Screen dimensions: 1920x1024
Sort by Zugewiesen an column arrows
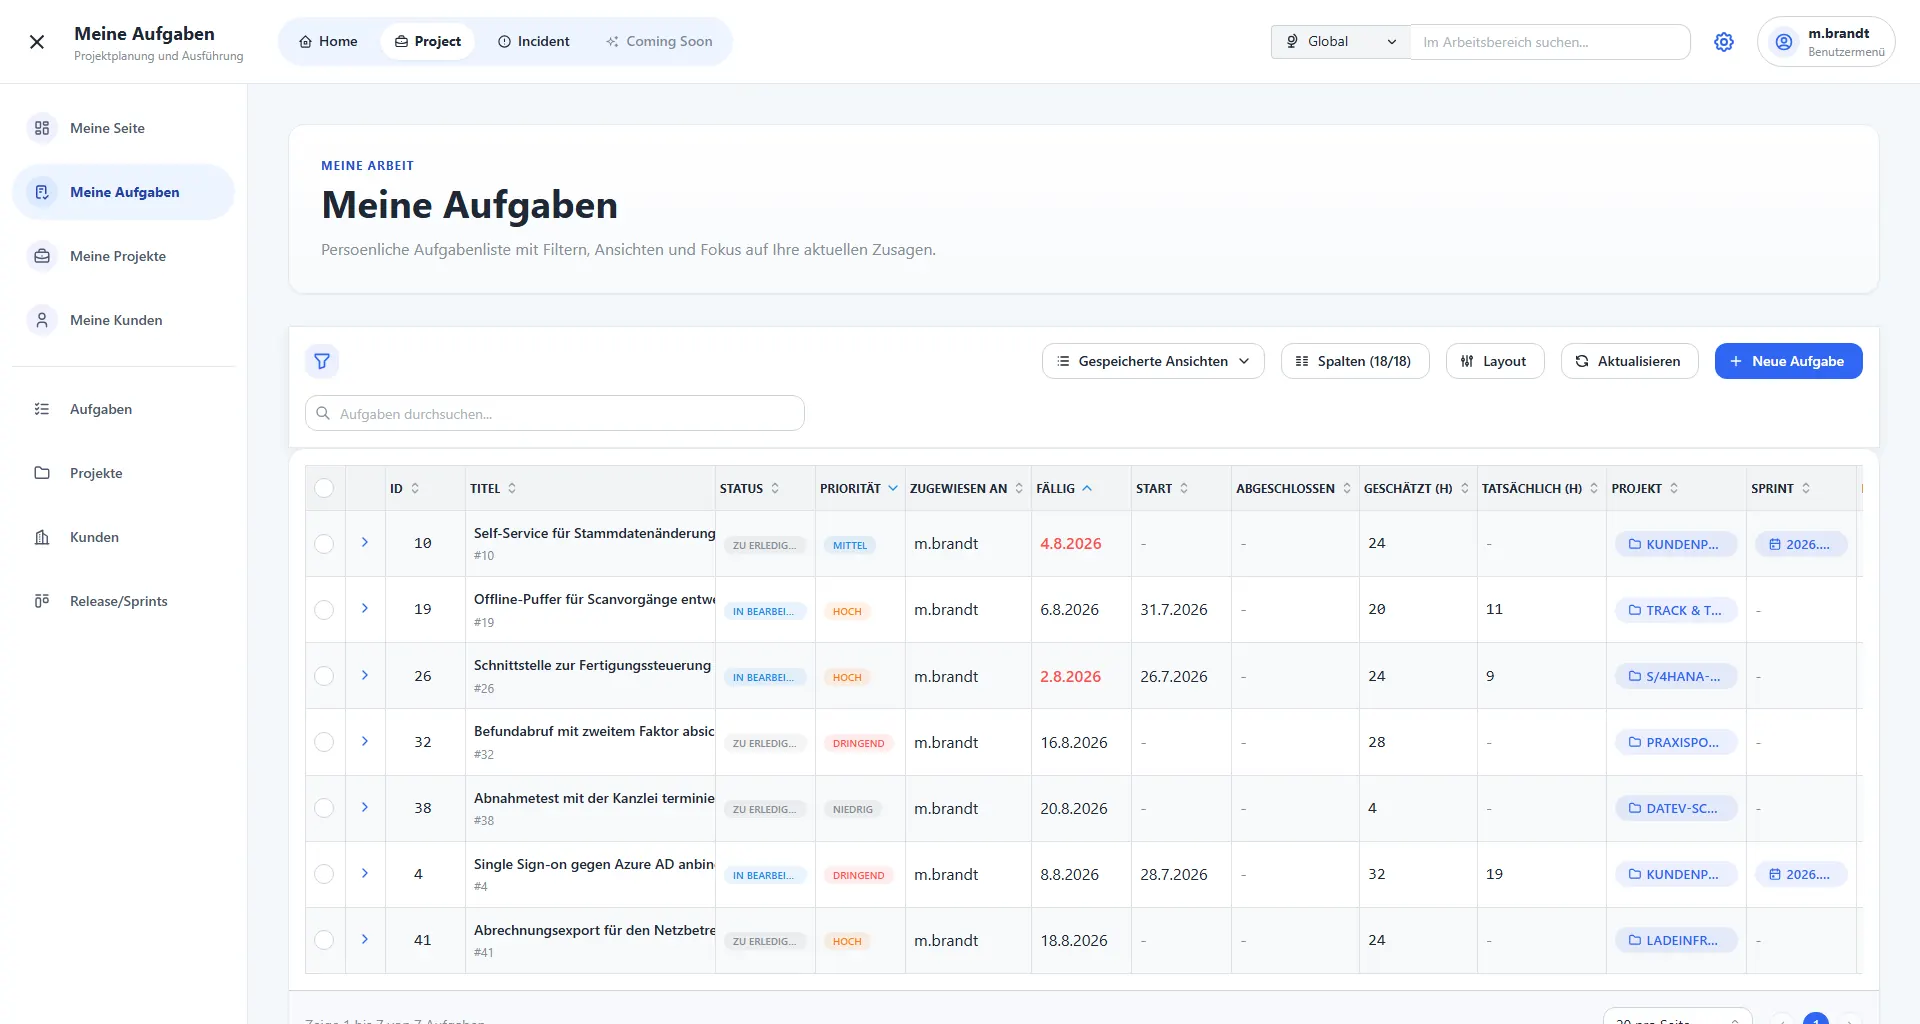tap(1019, 488)
